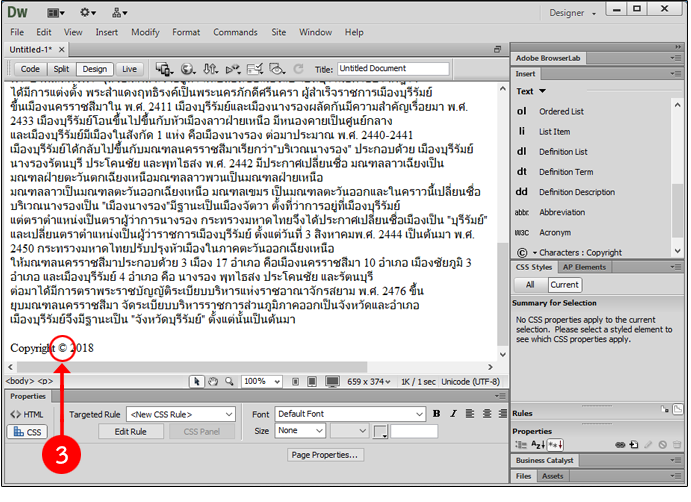Select the Hand tool in status bar
The height and width of the screenshot is (502, 691).
[212, 381]
